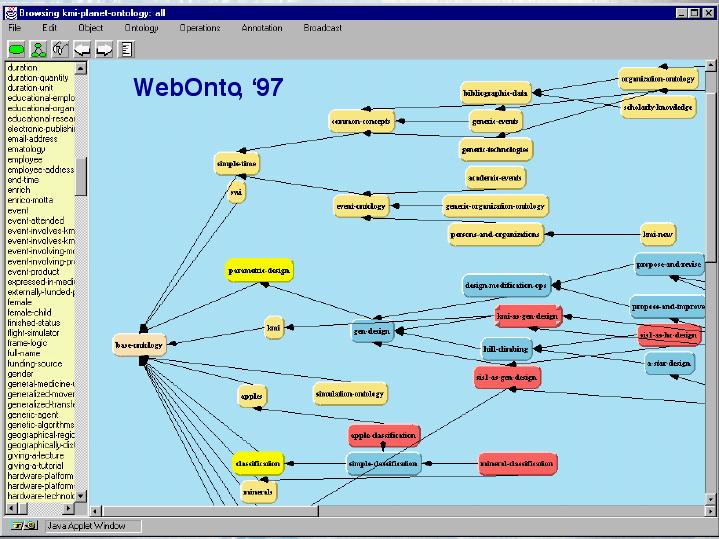719x539 pixels.
Task: Select 'email-address' in the class list
Action: coord(32,139)
